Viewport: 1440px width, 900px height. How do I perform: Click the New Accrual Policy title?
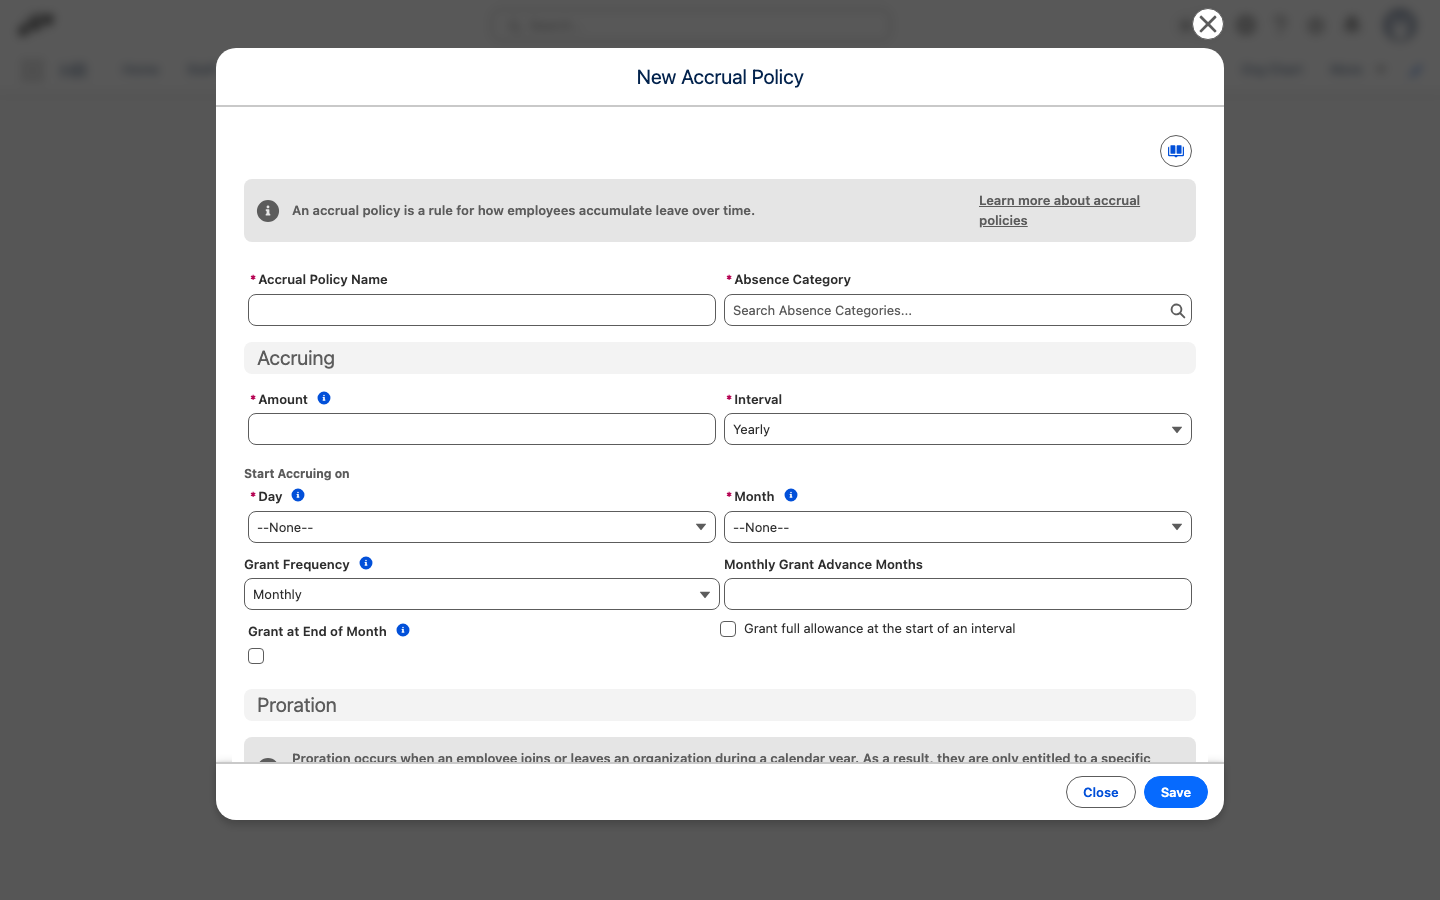(x=720, y=77)
